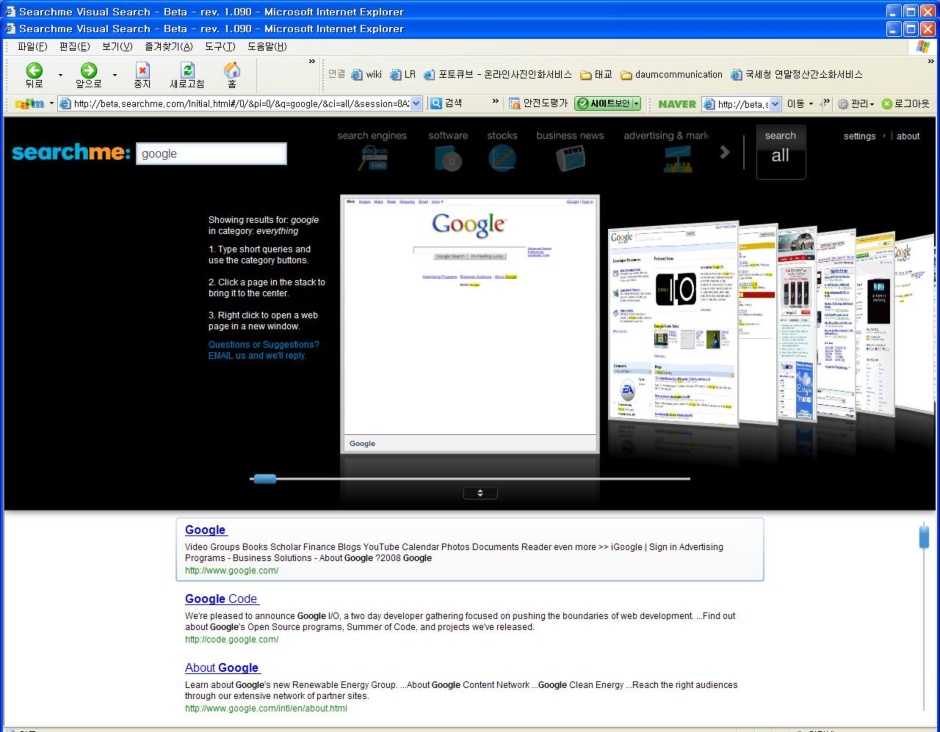Click the 'Questions or Suggestions? EMAIL us' link
The width and height of the screenshot is (940, 732).
pos(264,350)
